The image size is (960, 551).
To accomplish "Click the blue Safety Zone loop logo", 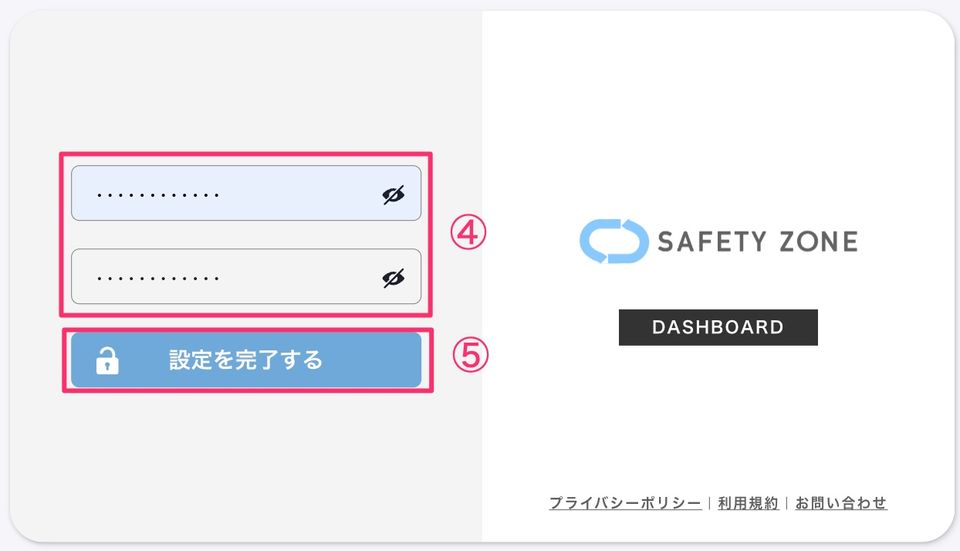I will click(614, 241).
